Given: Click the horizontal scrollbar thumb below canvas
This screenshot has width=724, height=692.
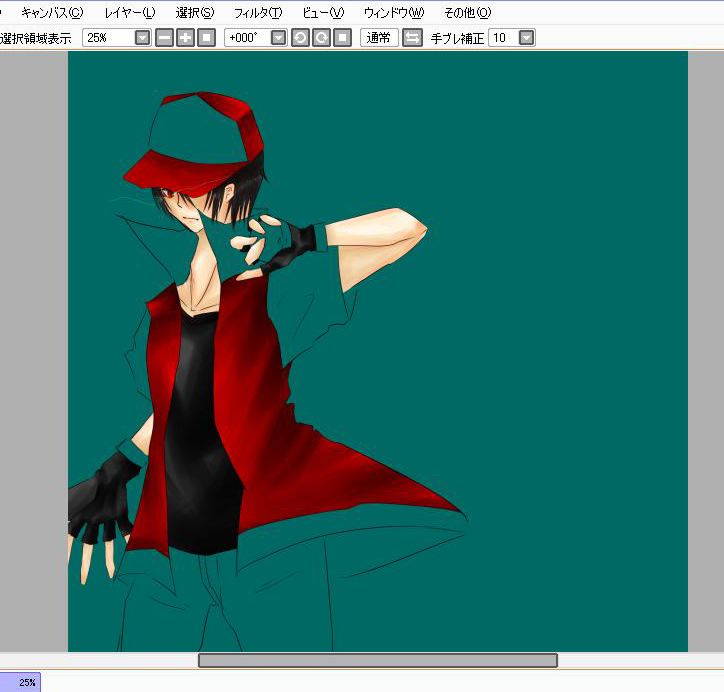Looking at the screenshot, I should tap(377, 660).
